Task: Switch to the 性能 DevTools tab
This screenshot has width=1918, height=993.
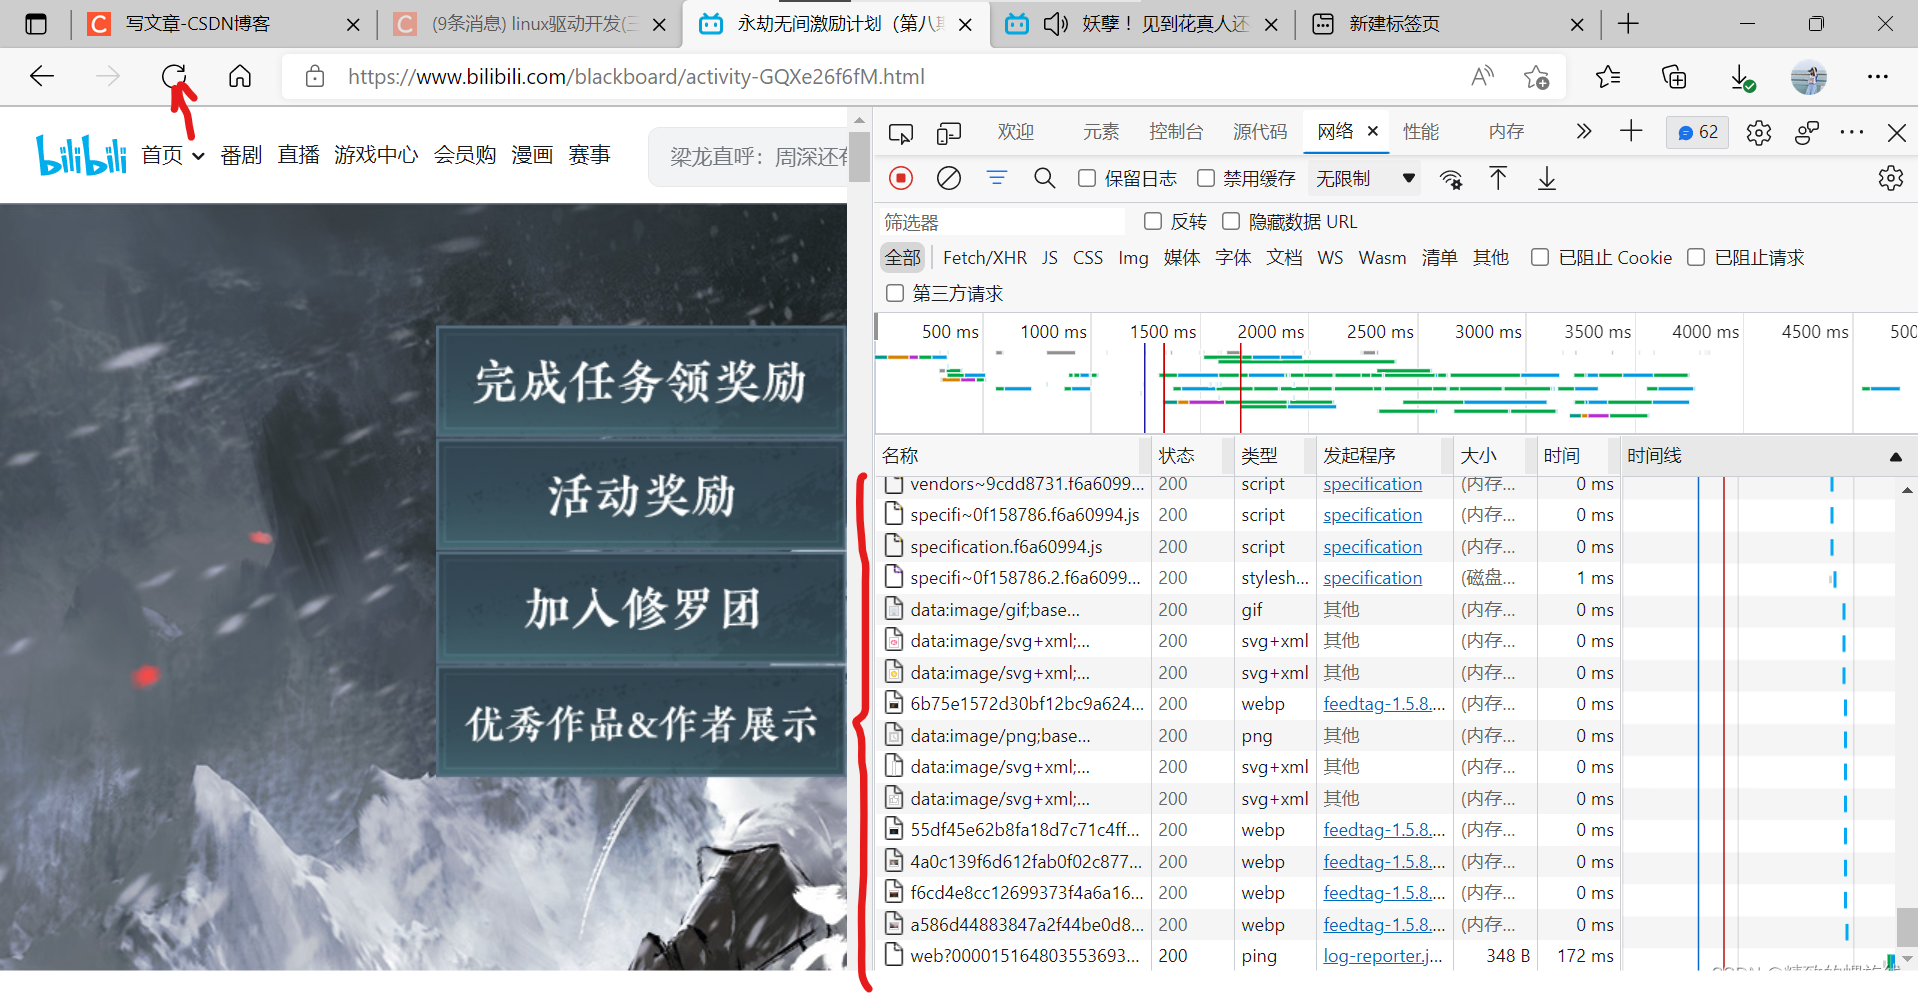Action: 1421,132
